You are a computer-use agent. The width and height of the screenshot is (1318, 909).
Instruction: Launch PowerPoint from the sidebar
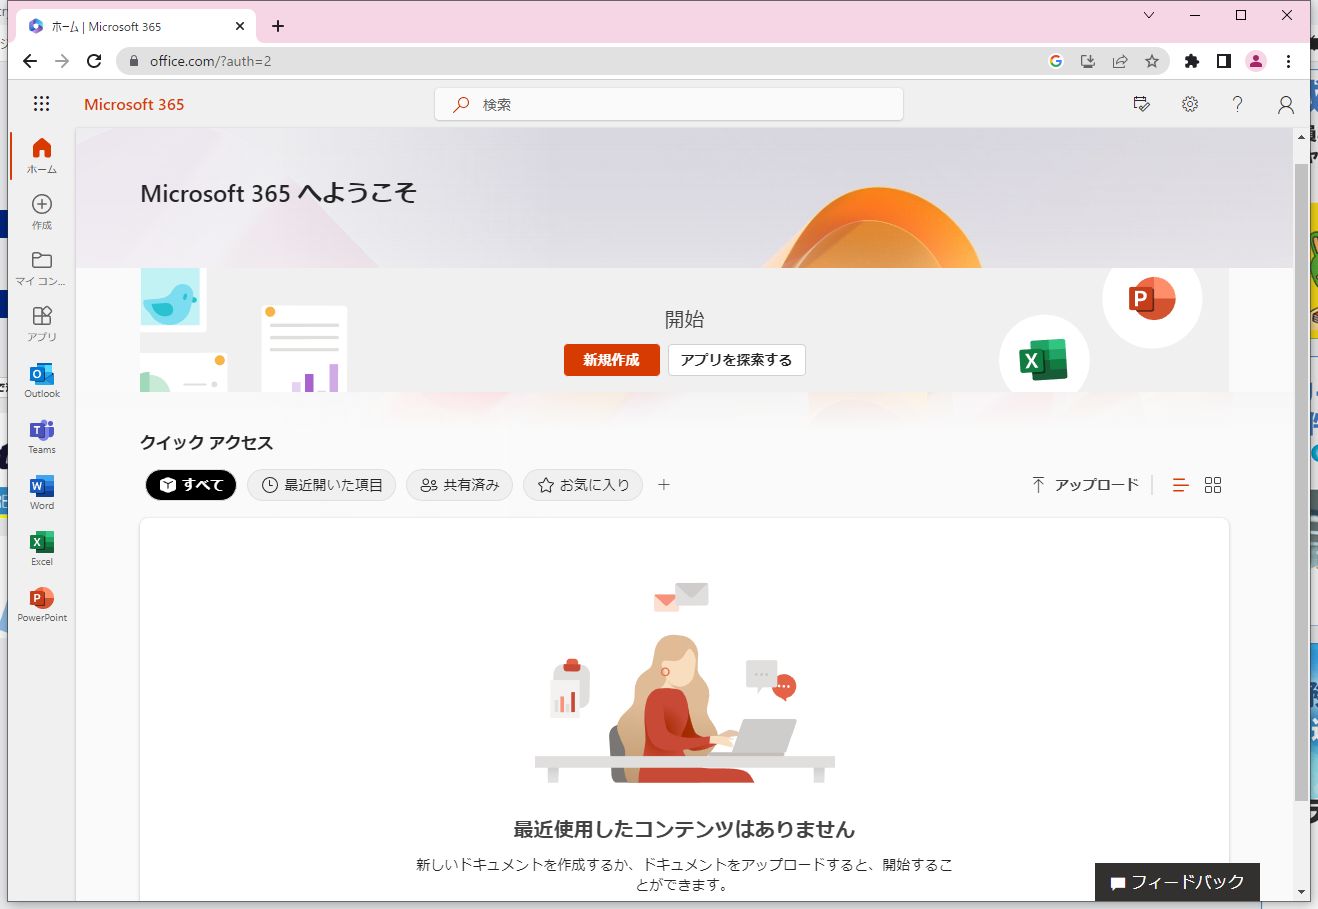tap(42, 604)
